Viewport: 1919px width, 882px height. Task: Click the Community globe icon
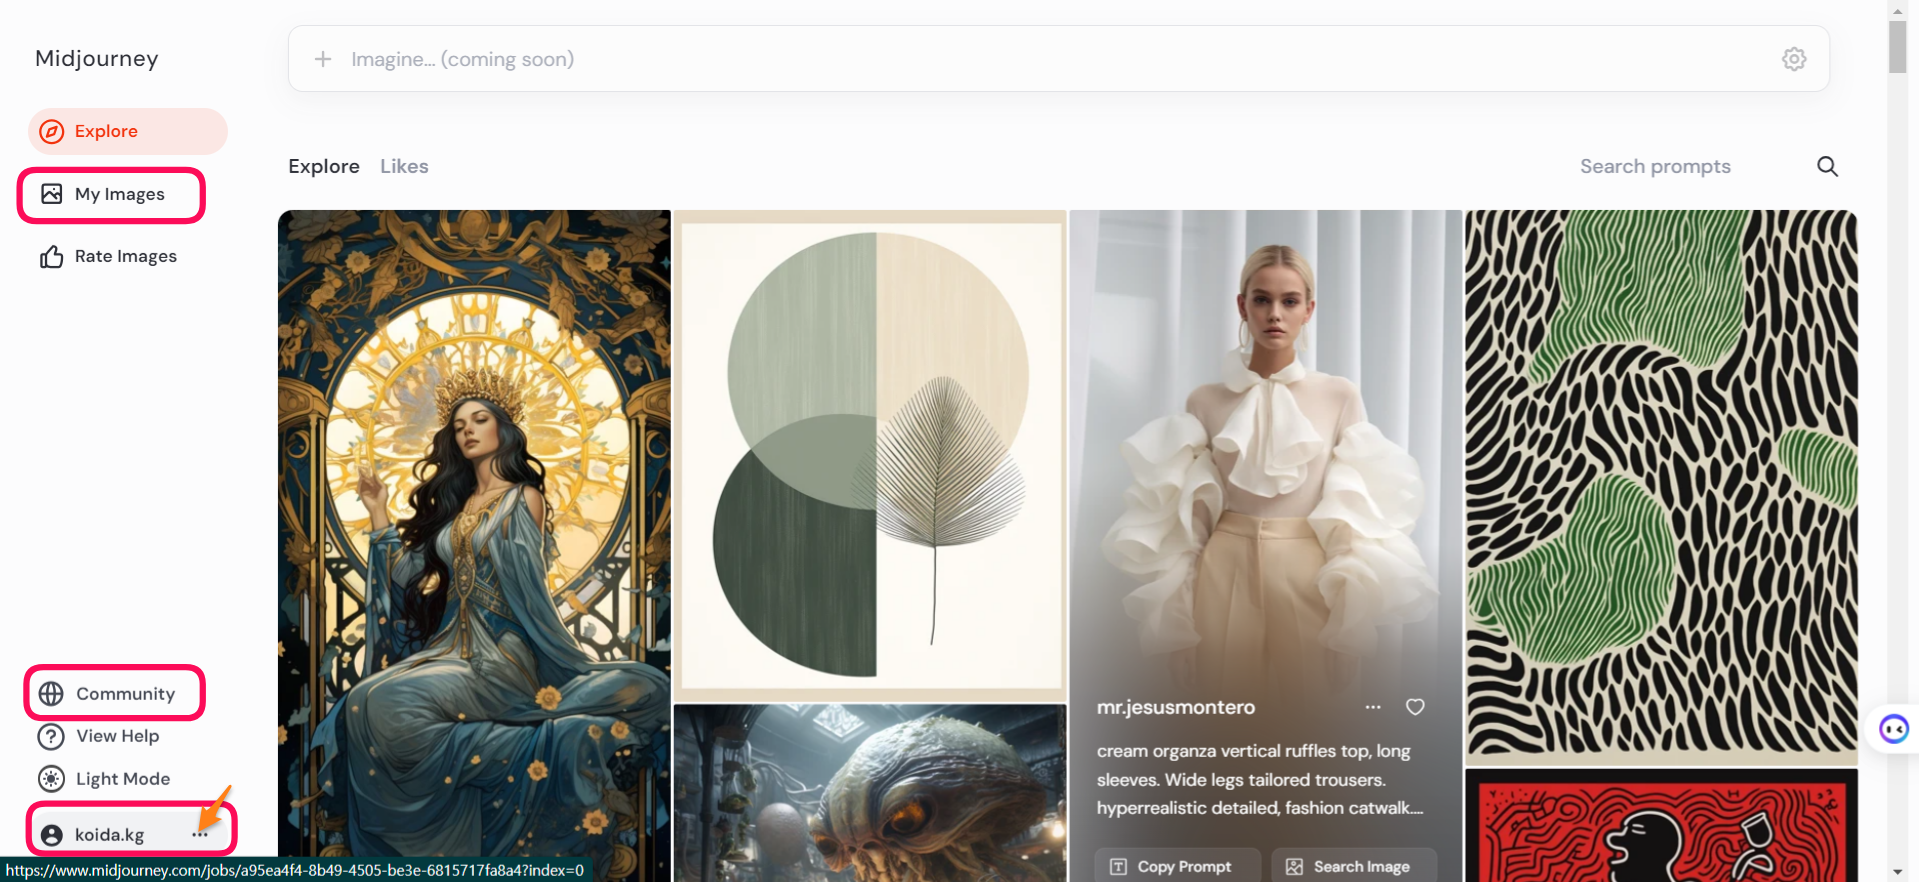tap(51, 693)
